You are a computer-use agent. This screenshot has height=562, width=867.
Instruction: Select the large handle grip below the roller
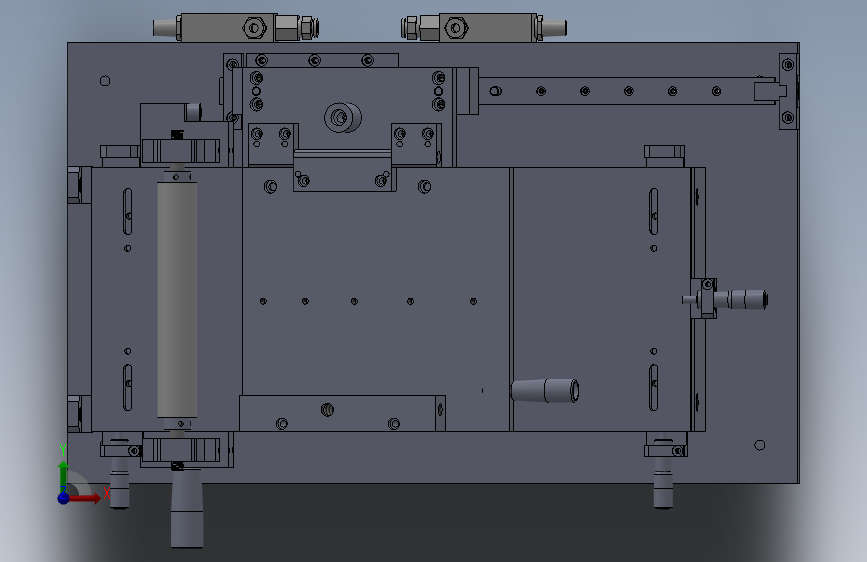pyautogui.click(x=186, y=509)
